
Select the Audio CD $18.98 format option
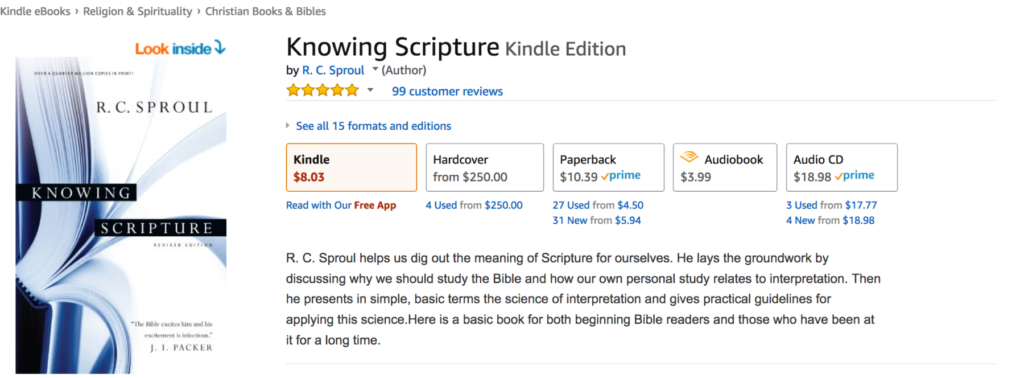842,167
